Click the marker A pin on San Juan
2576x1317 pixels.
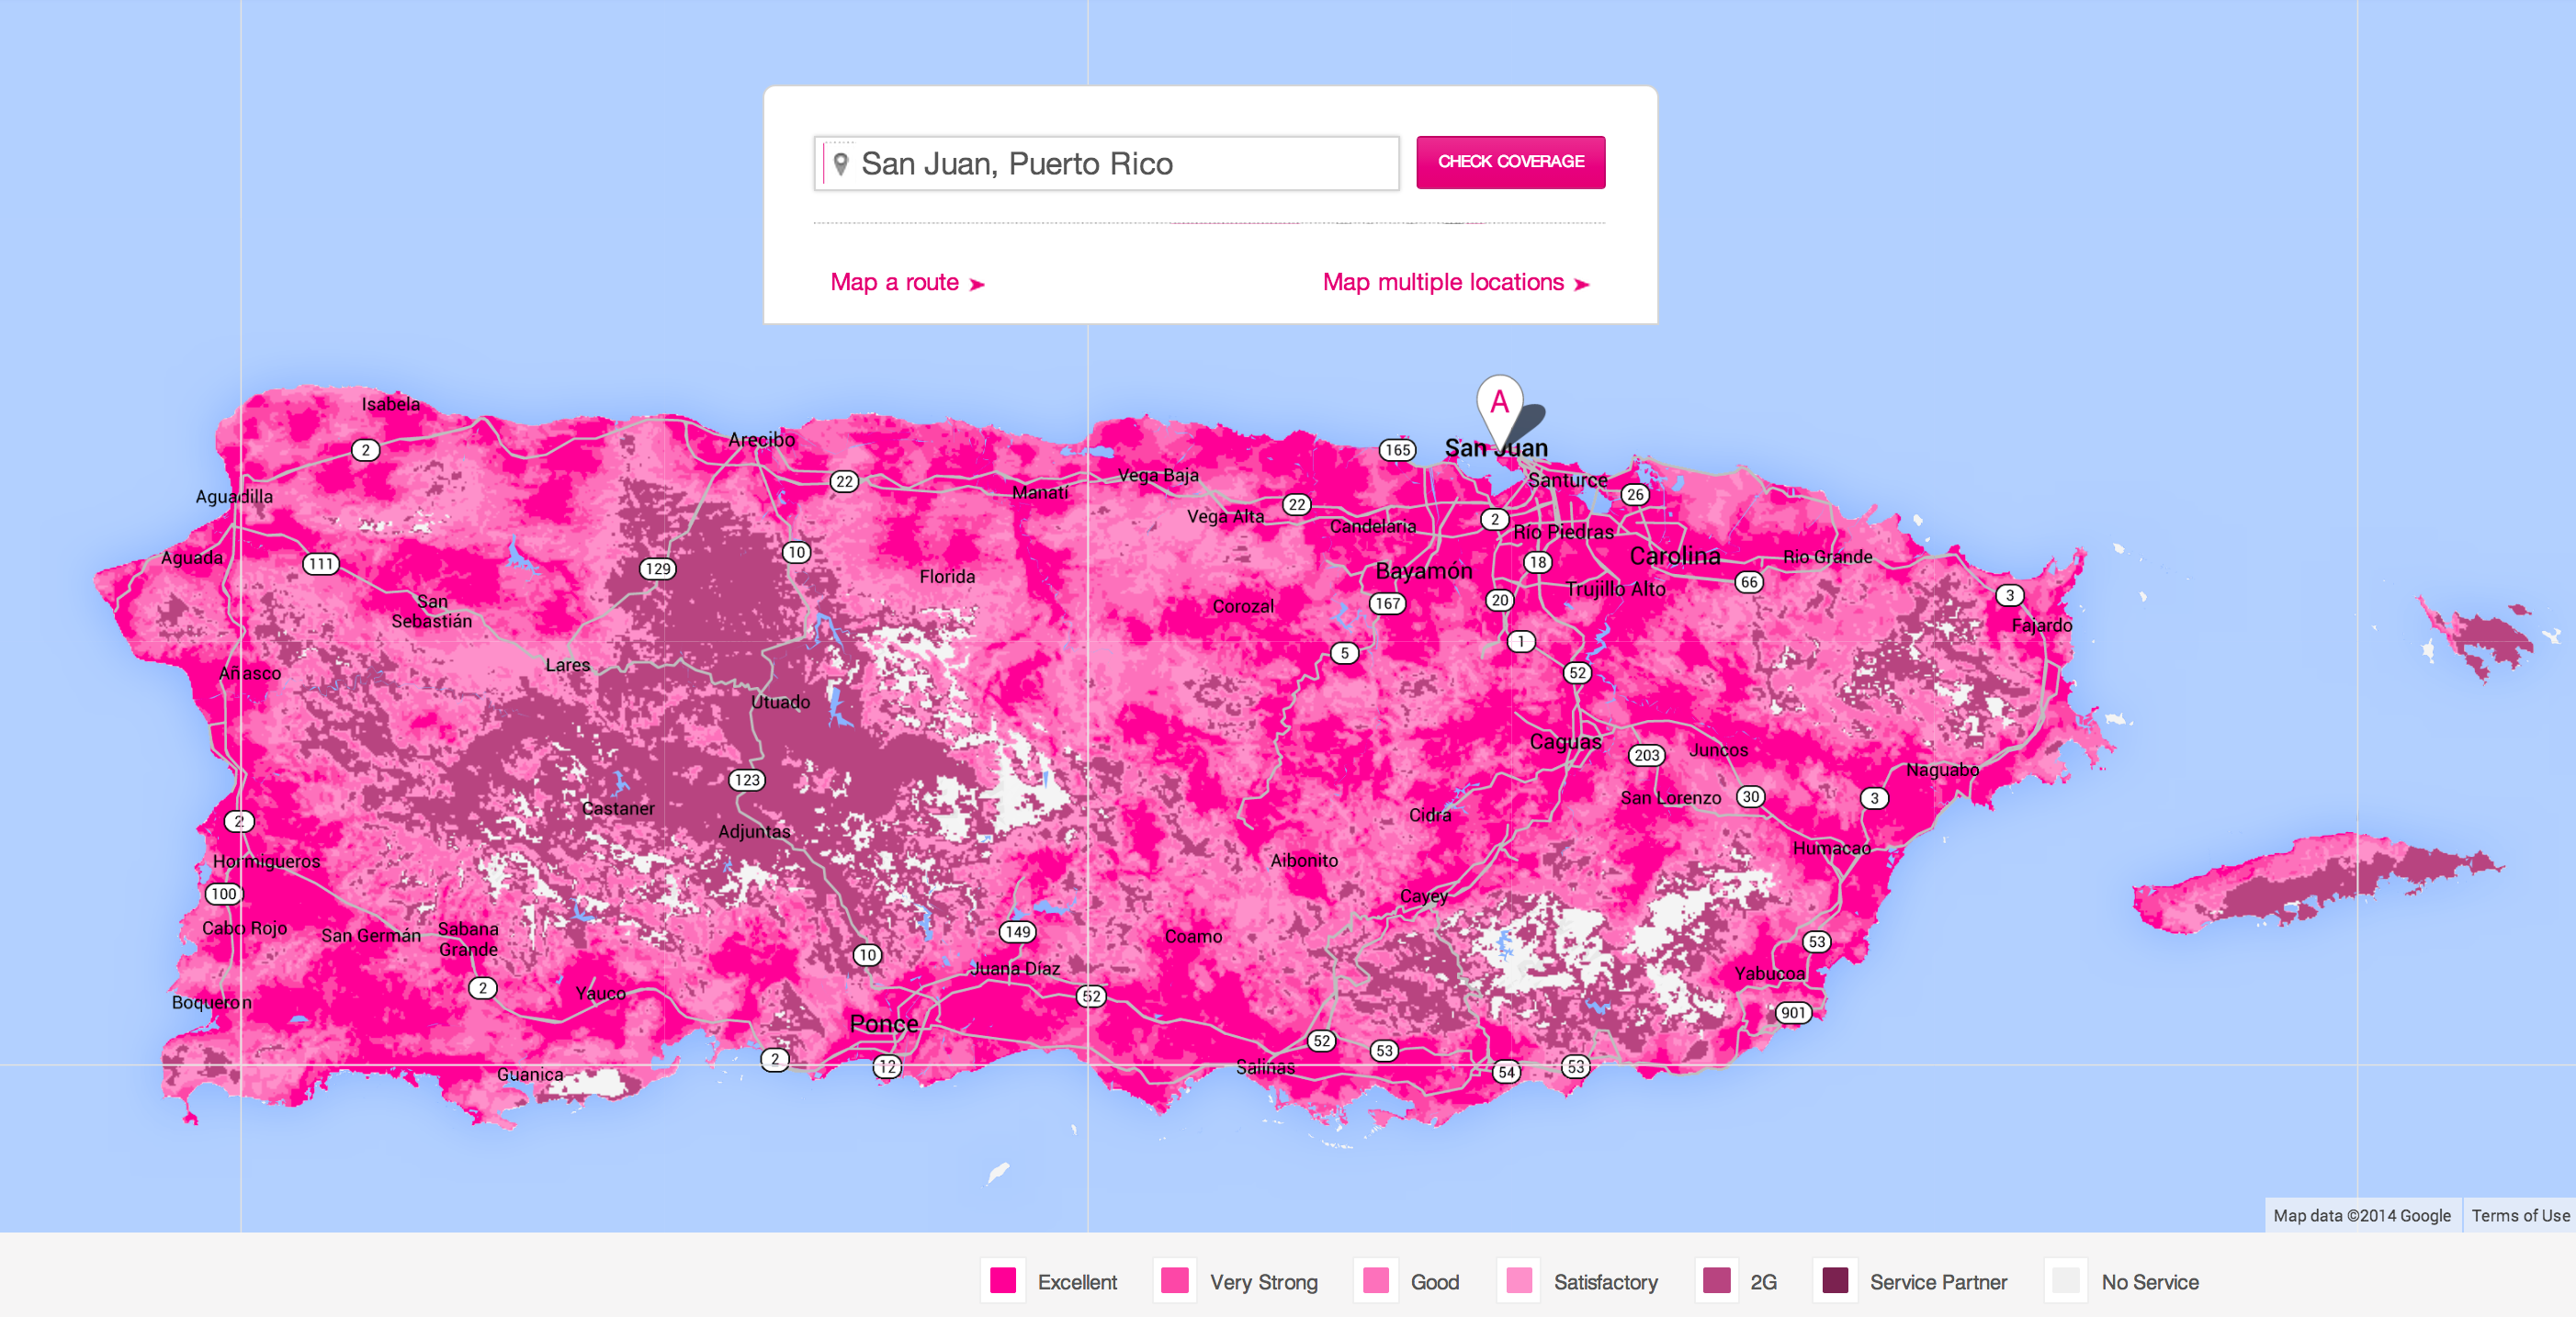pos(1499,405)
